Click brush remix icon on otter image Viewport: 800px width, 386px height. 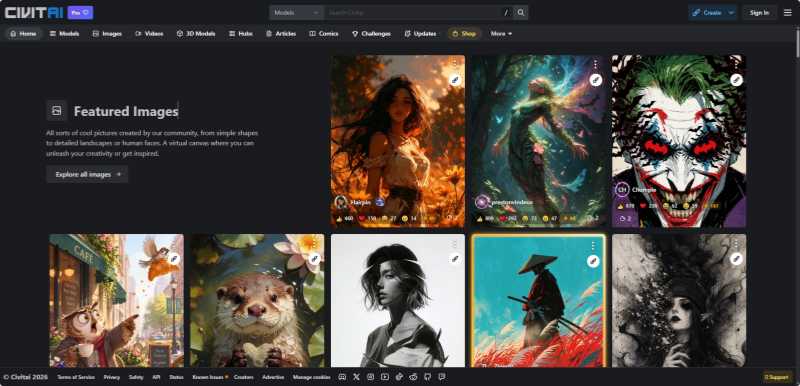tap(314, 259)
